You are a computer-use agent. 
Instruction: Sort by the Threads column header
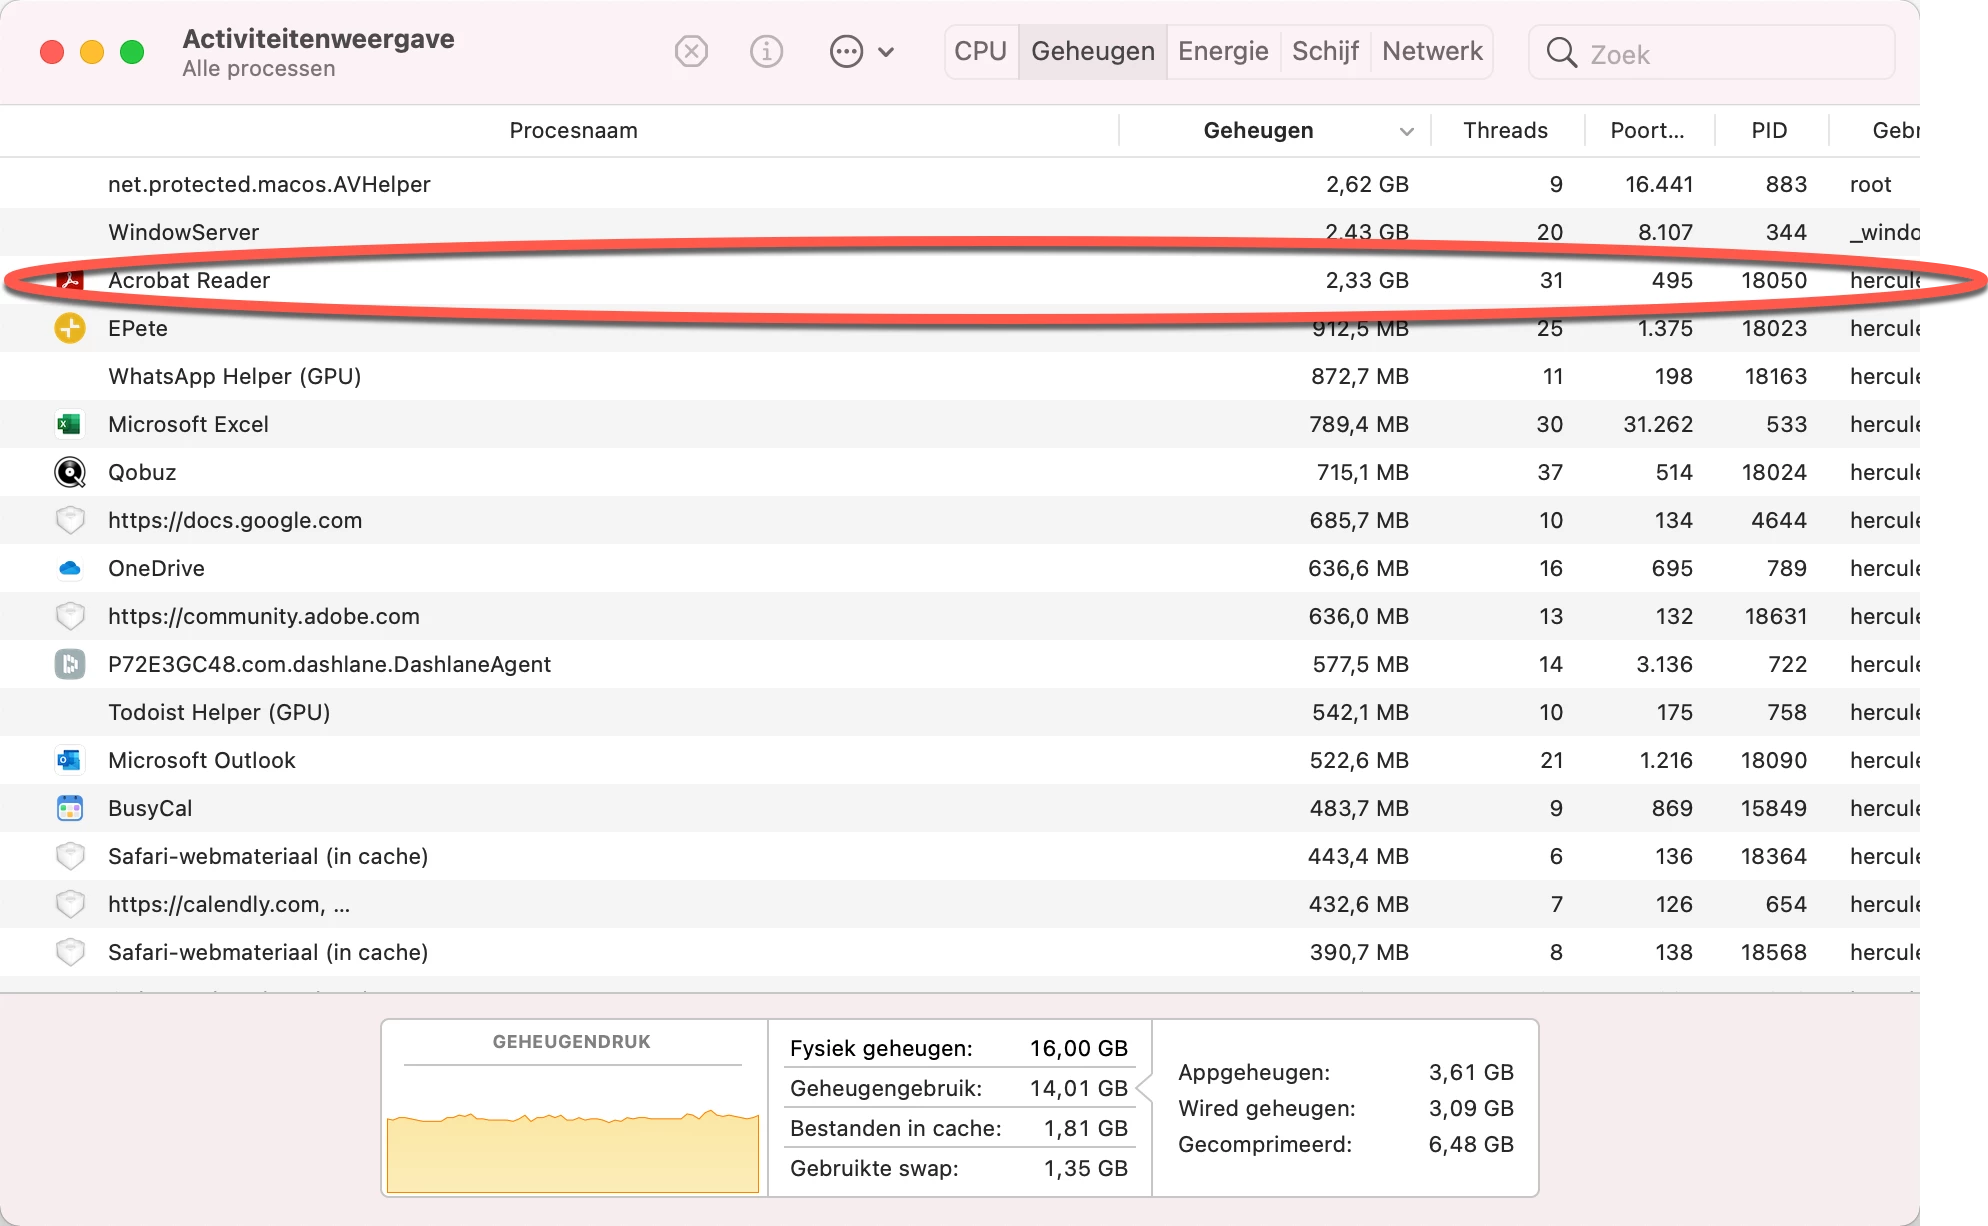point(1505,131)
